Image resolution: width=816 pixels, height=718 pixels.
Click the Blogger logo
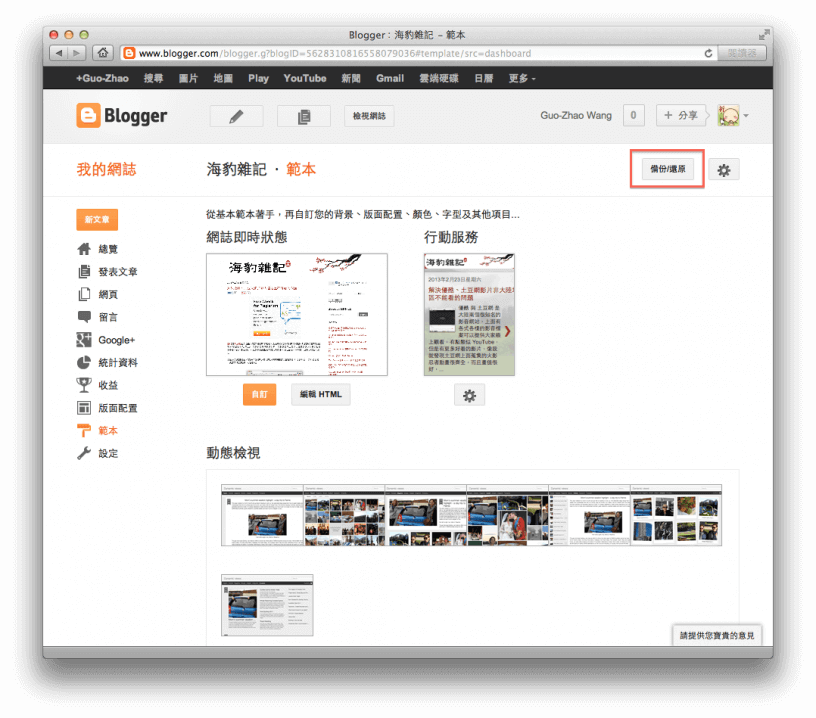pos(122,116)
